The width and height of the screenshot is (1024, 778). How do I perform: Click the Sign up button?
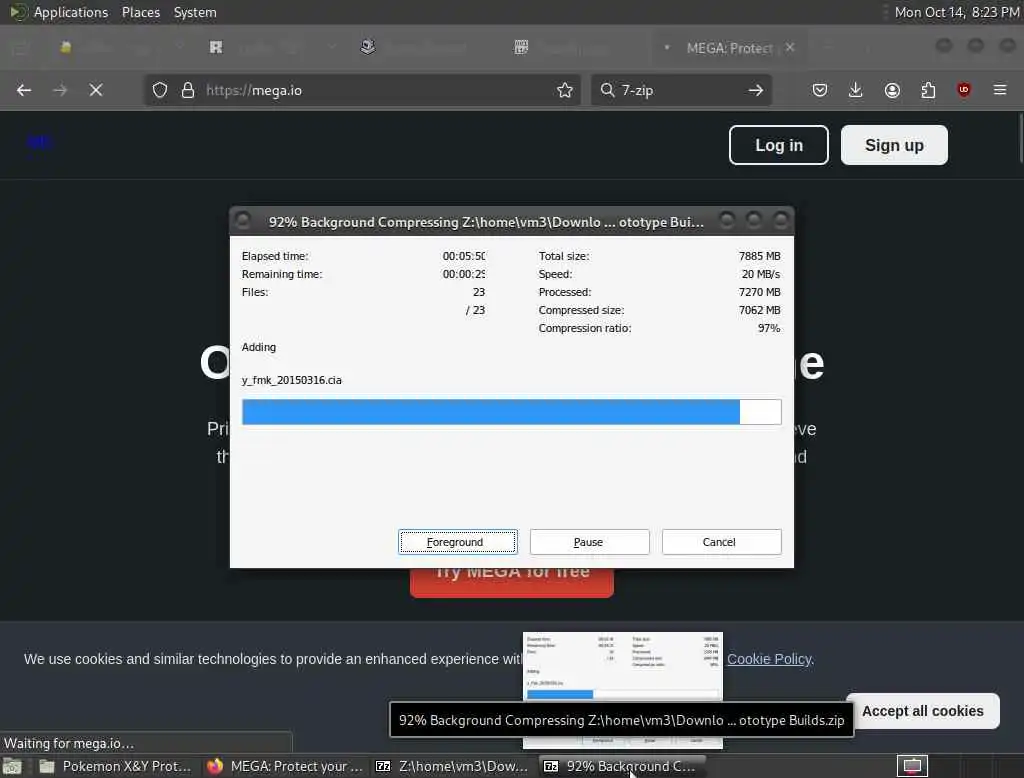pyautogui.click(x=894, y=145)
